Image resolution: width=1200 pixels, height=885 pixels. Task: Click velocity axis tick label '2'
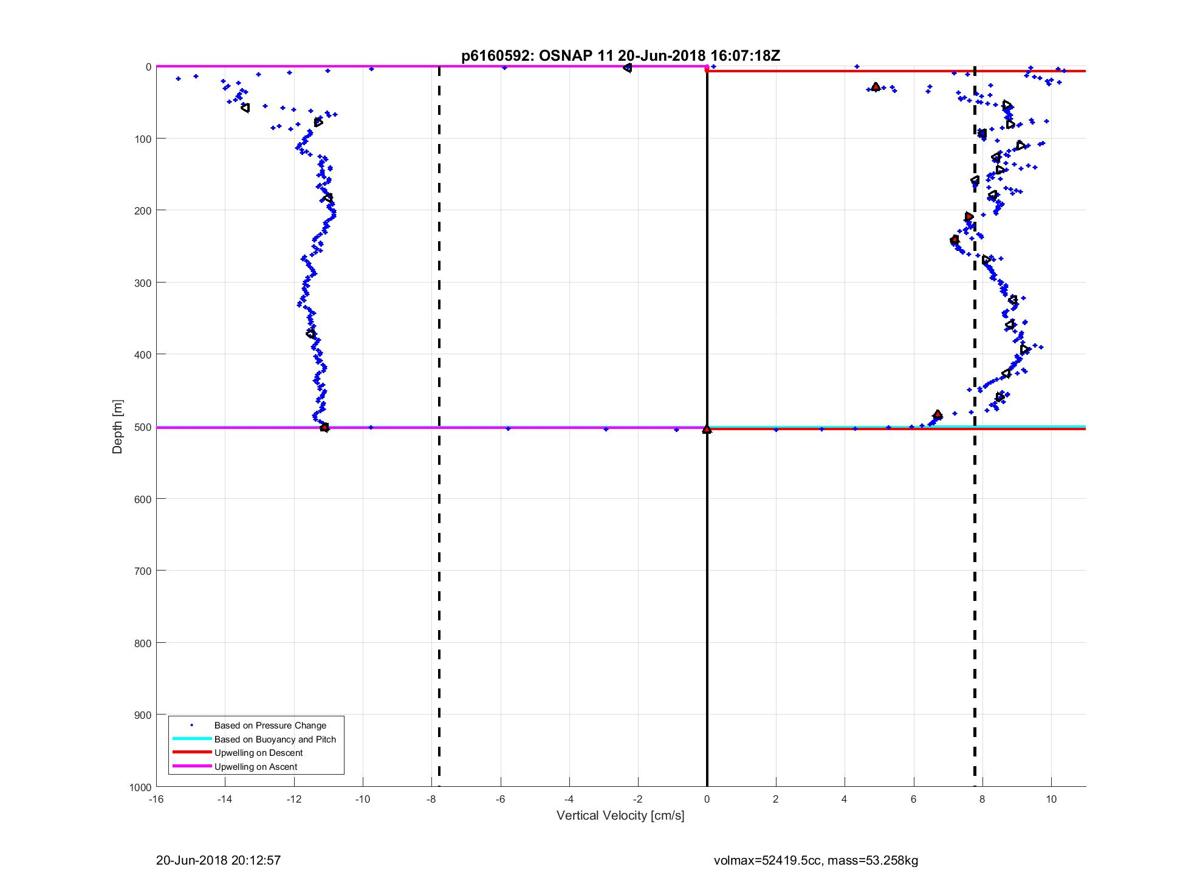point(776,800)
